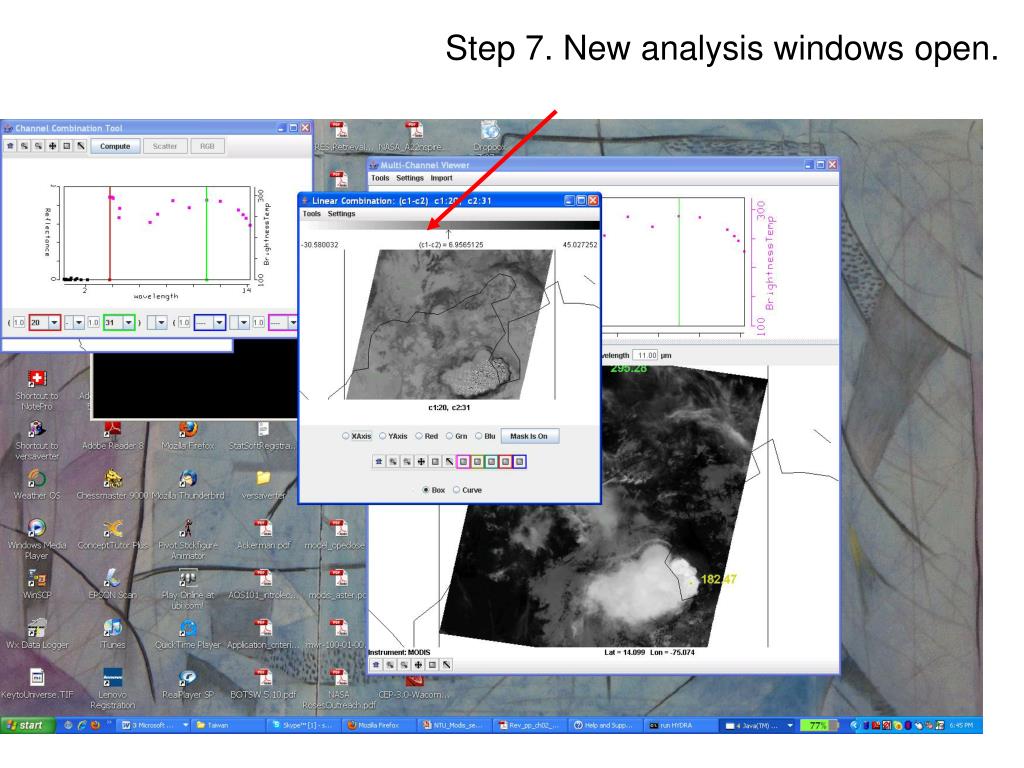Choose magenta-bordered selection box icon
1024x768 pixels.
coord(463,462)
